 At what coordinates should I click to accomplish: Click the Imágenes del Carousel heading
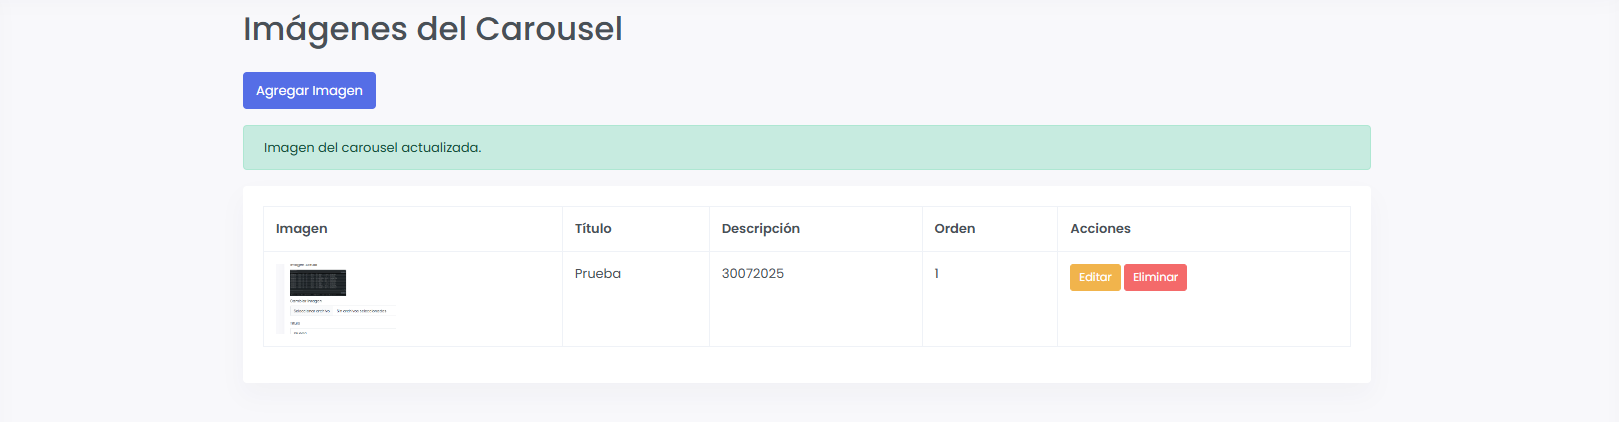coord(432,29)
